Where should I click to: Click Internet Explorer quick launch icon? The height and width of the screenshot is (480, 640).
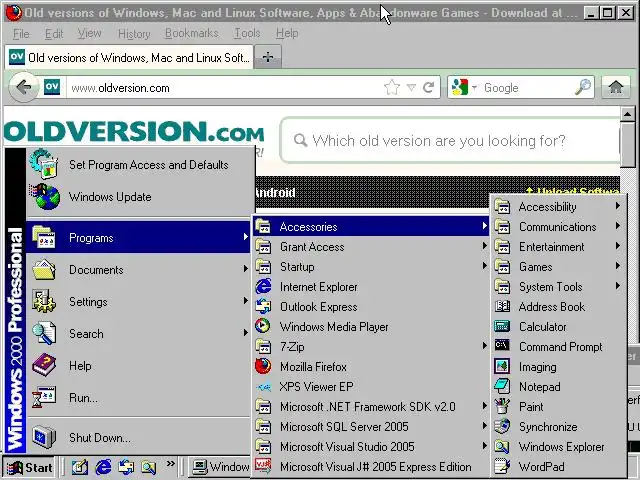coord(103,467)
